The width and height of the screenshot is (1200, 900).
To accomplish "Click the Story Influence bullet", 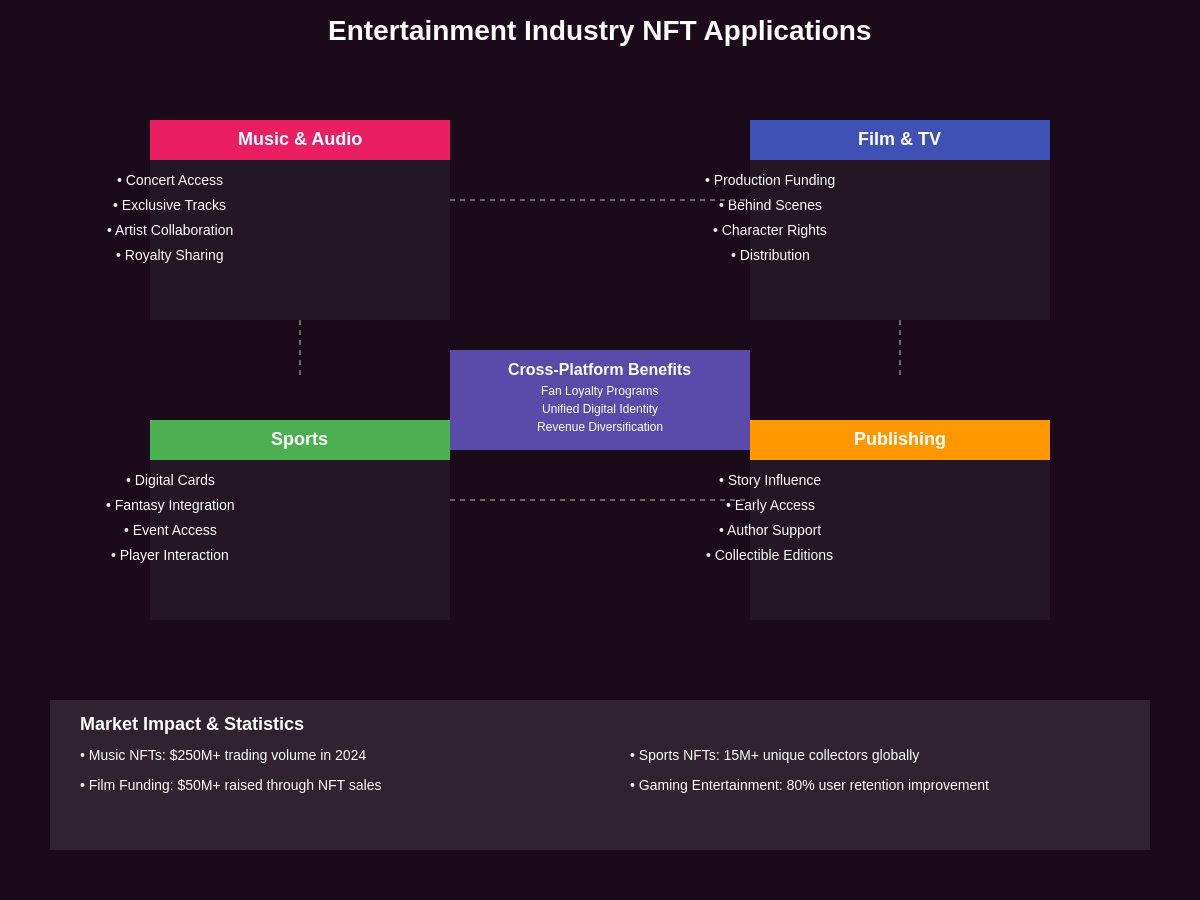I will coord(770,480).
